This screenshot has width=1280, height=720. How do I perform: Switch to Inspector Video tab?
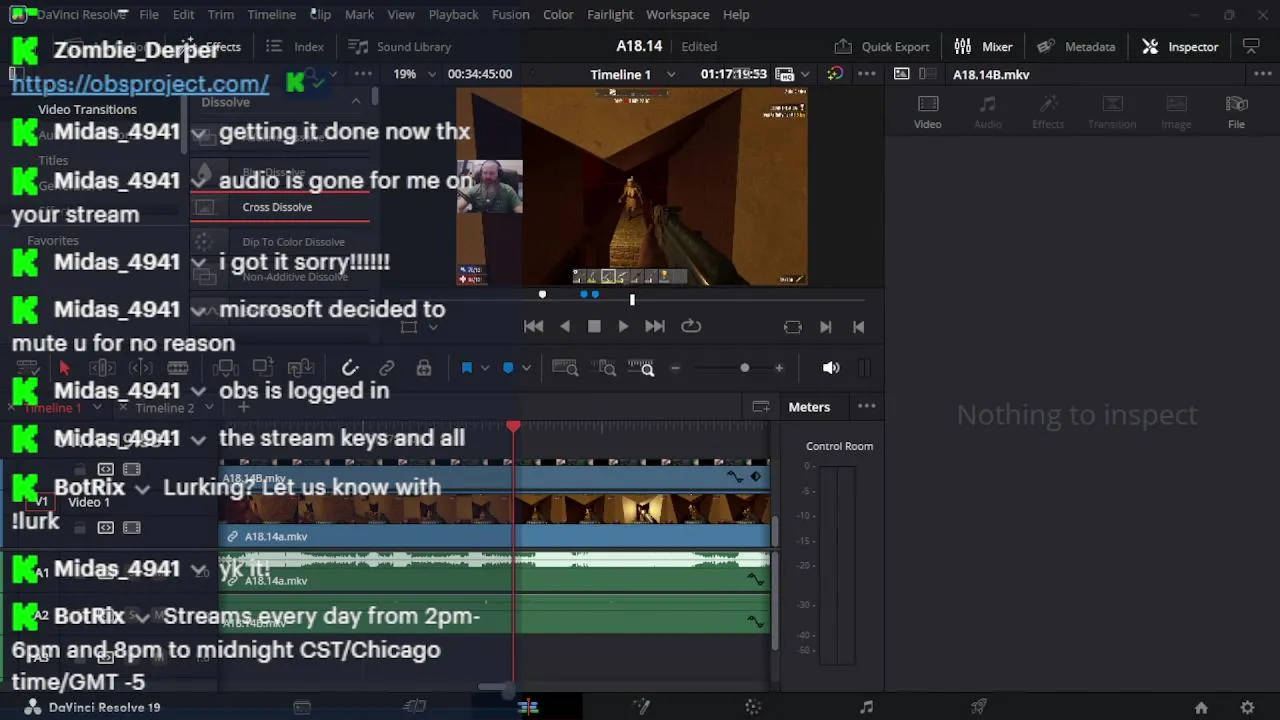click(x=927, y=112)
